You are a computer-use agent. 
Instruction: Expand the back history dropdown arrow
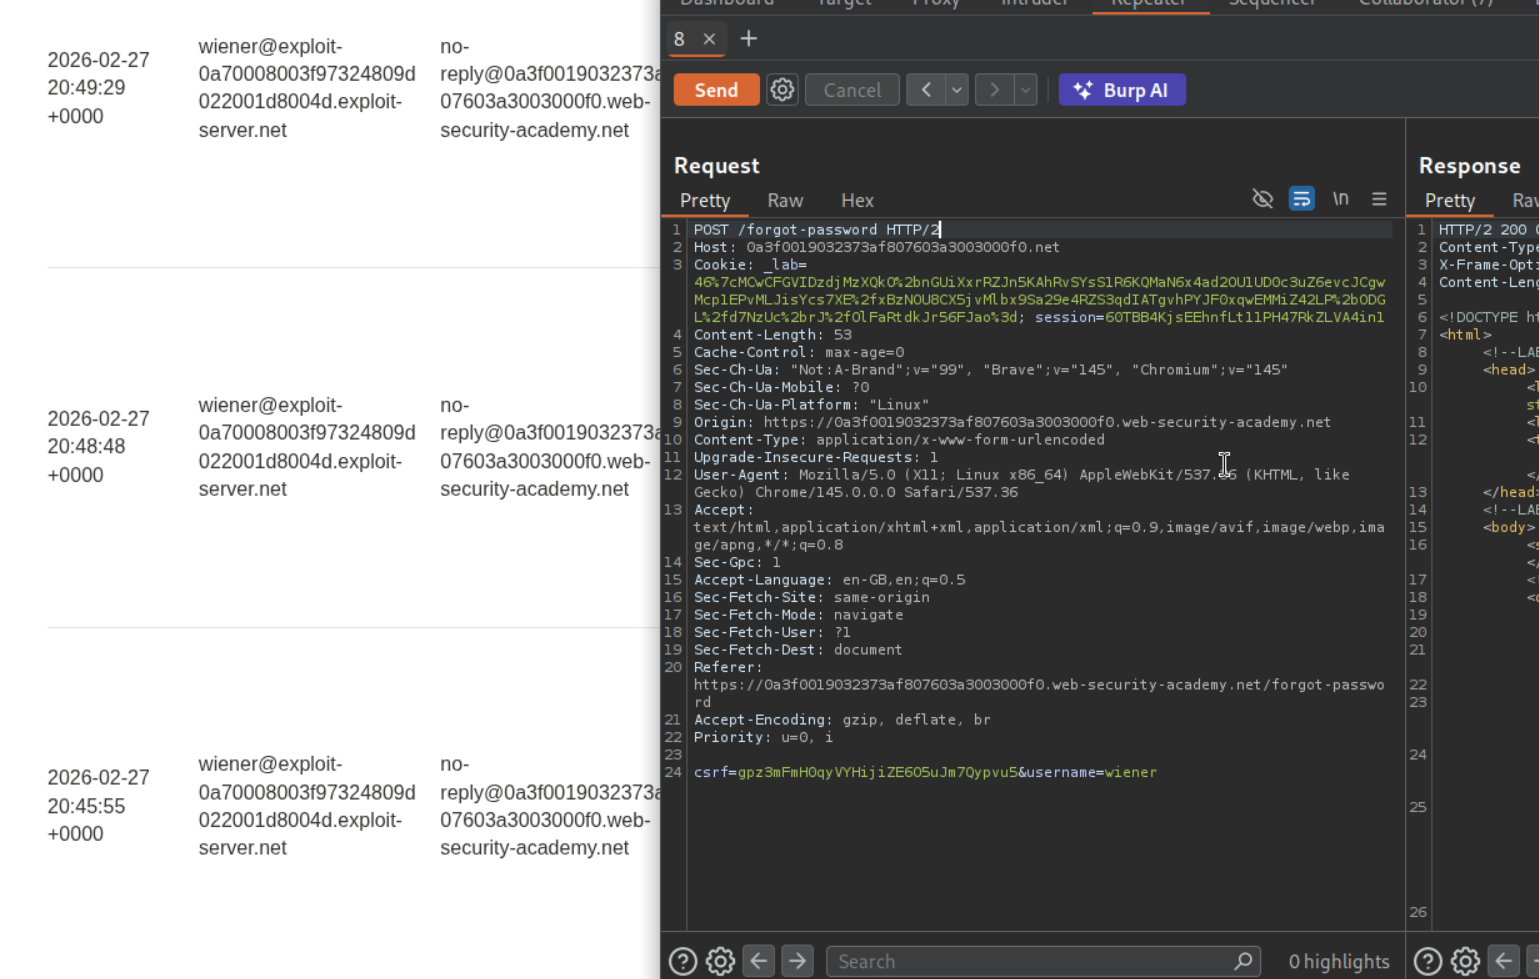click(x=957, y=90)
